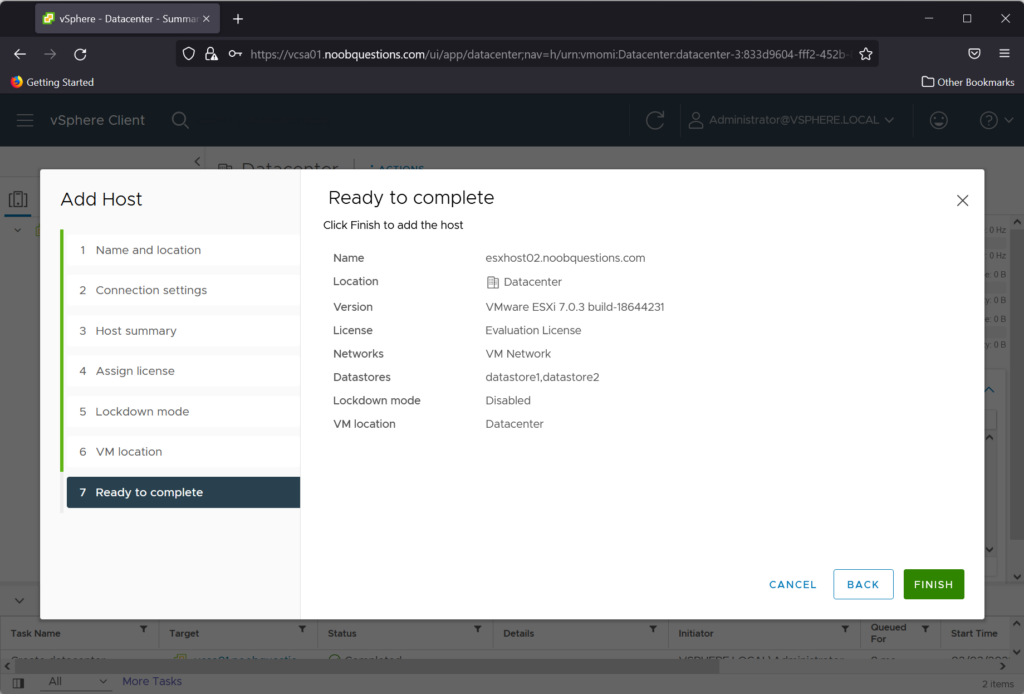Close the Add Host dialog

(963, 200)
